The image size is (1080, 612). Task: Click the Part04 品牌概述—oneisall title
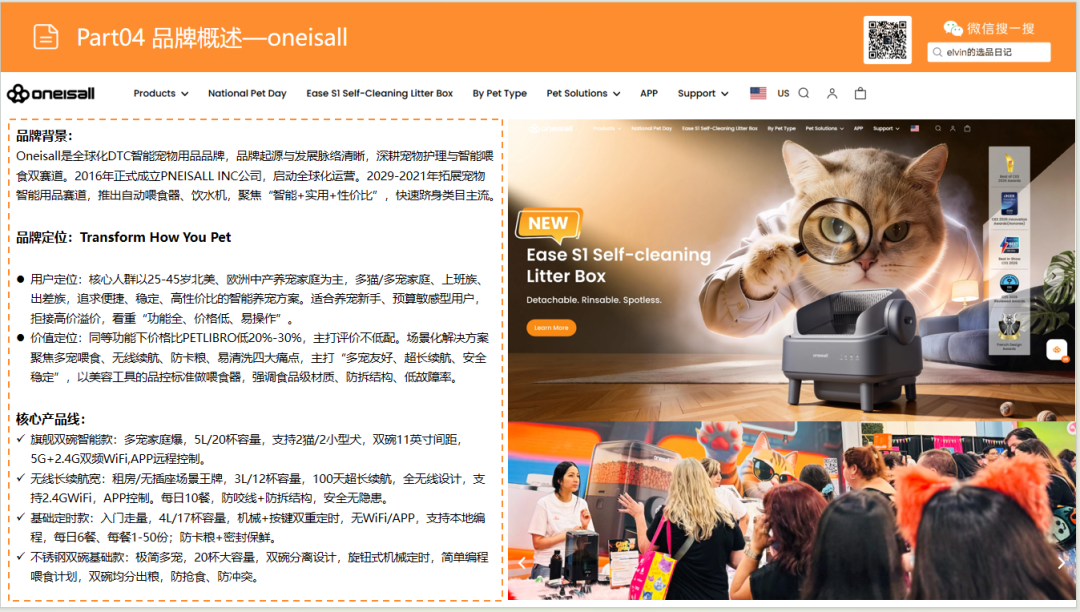[211, 37]
